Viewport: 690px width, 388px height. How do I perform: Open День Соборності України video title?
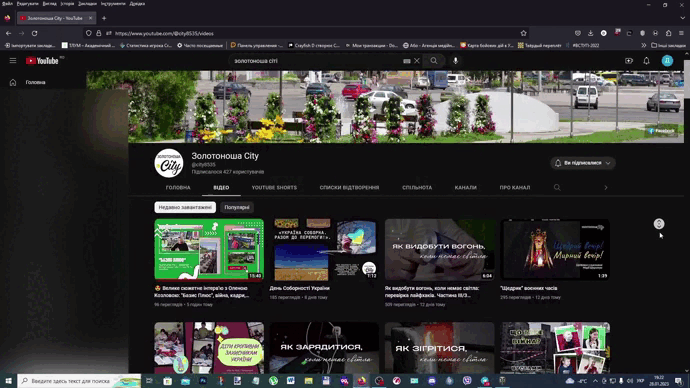click(x=300, y=289)
